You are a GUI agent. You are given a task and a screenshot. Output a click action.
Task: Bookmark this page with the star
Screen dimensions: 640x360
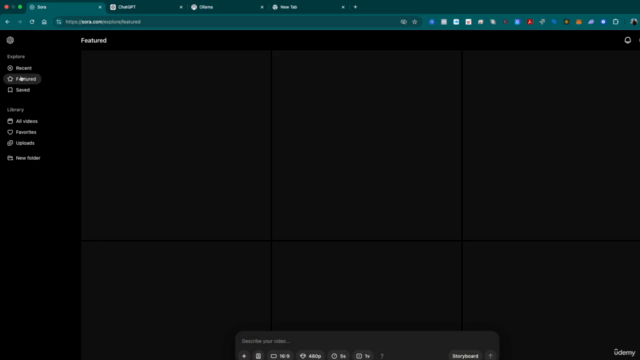[415, 22]
